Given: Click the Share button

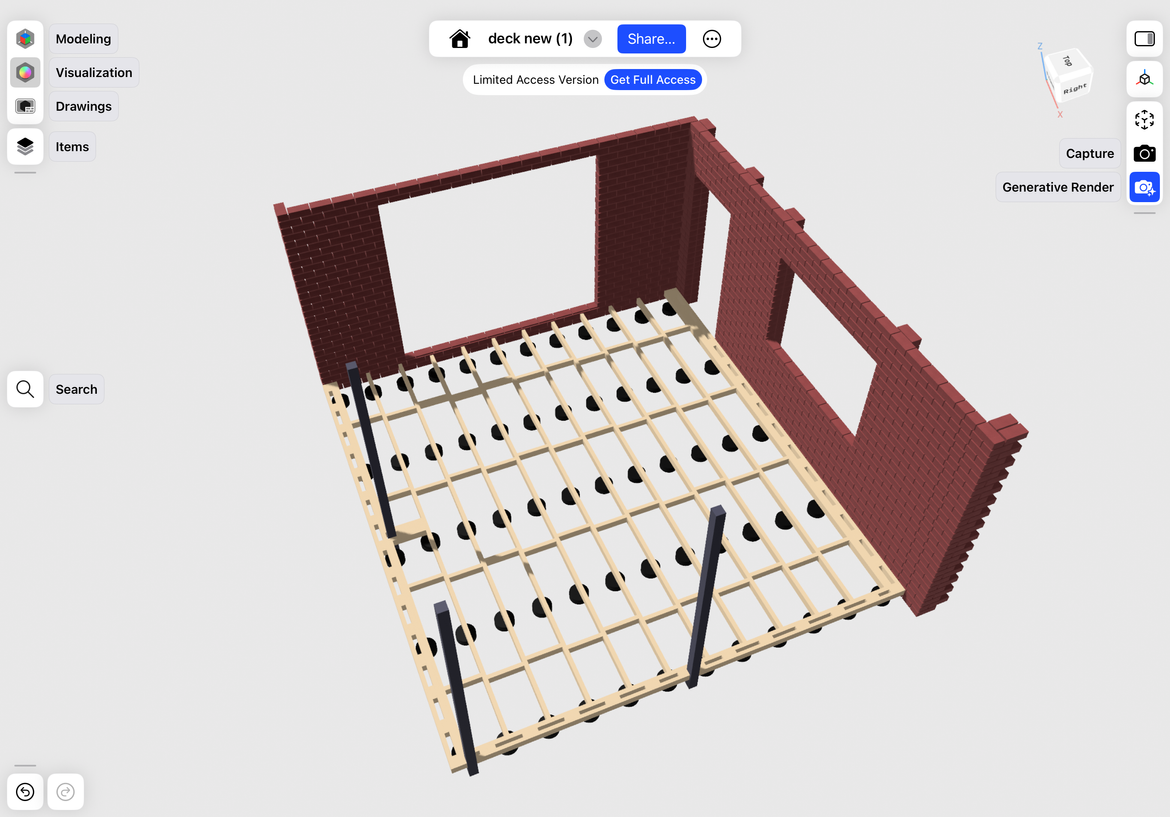Looking at the screenshot, I should [651, 39].
